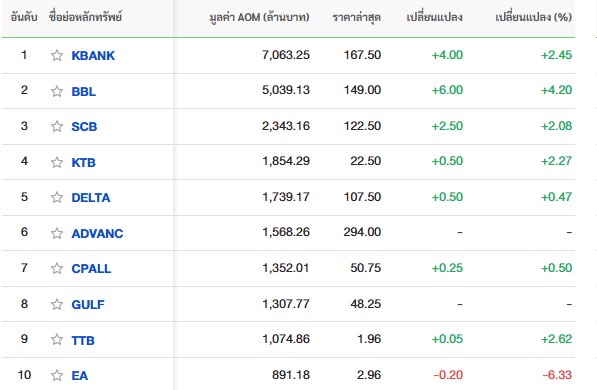Mark CPALL as favorite
The height and width of the screenshot is (390, 597).
pyautogui.click(x=57, y=269)
